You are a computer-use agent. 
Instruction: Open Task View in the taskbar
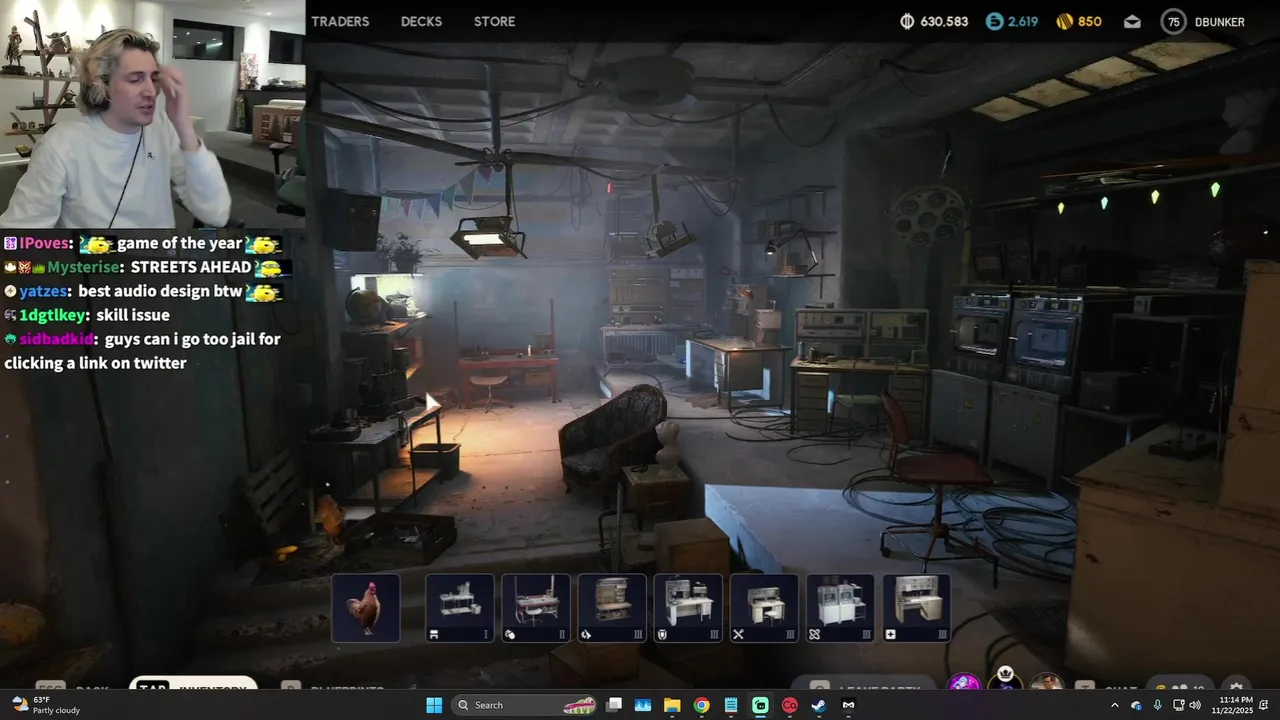point(614,705)
